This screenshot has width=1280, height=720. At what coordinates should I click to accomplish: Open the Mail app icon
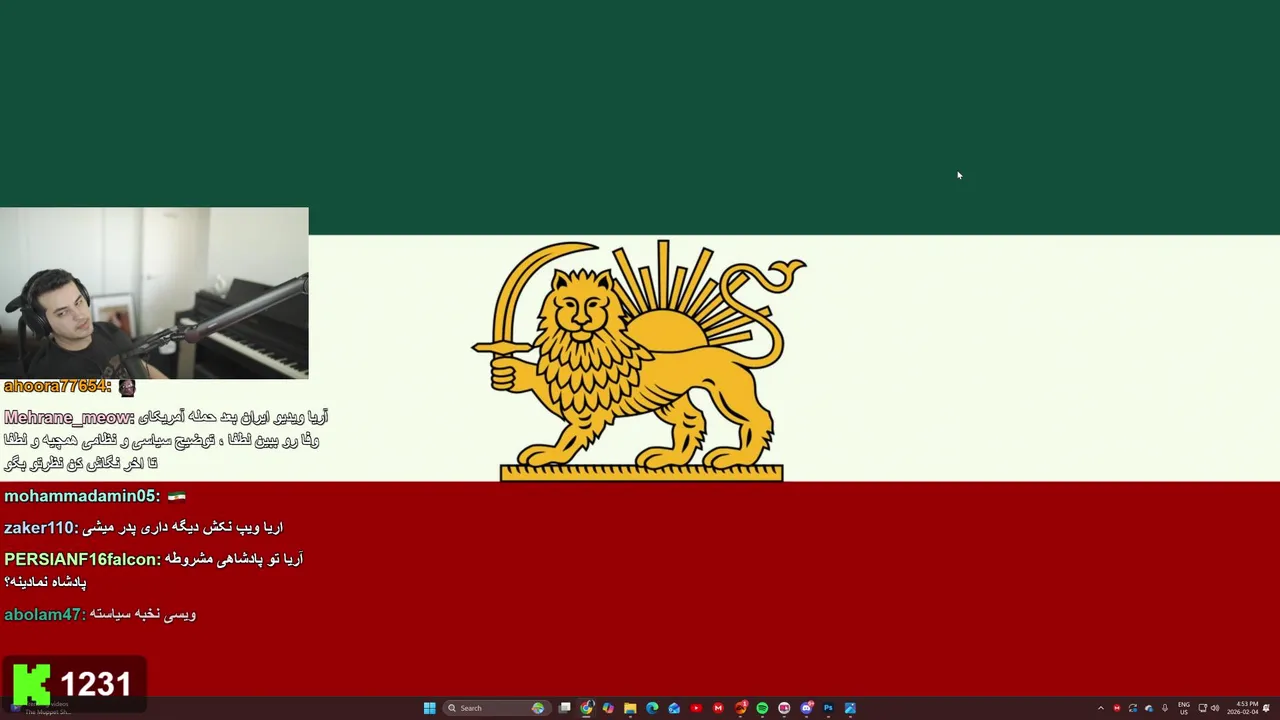(x=674, y=708)
